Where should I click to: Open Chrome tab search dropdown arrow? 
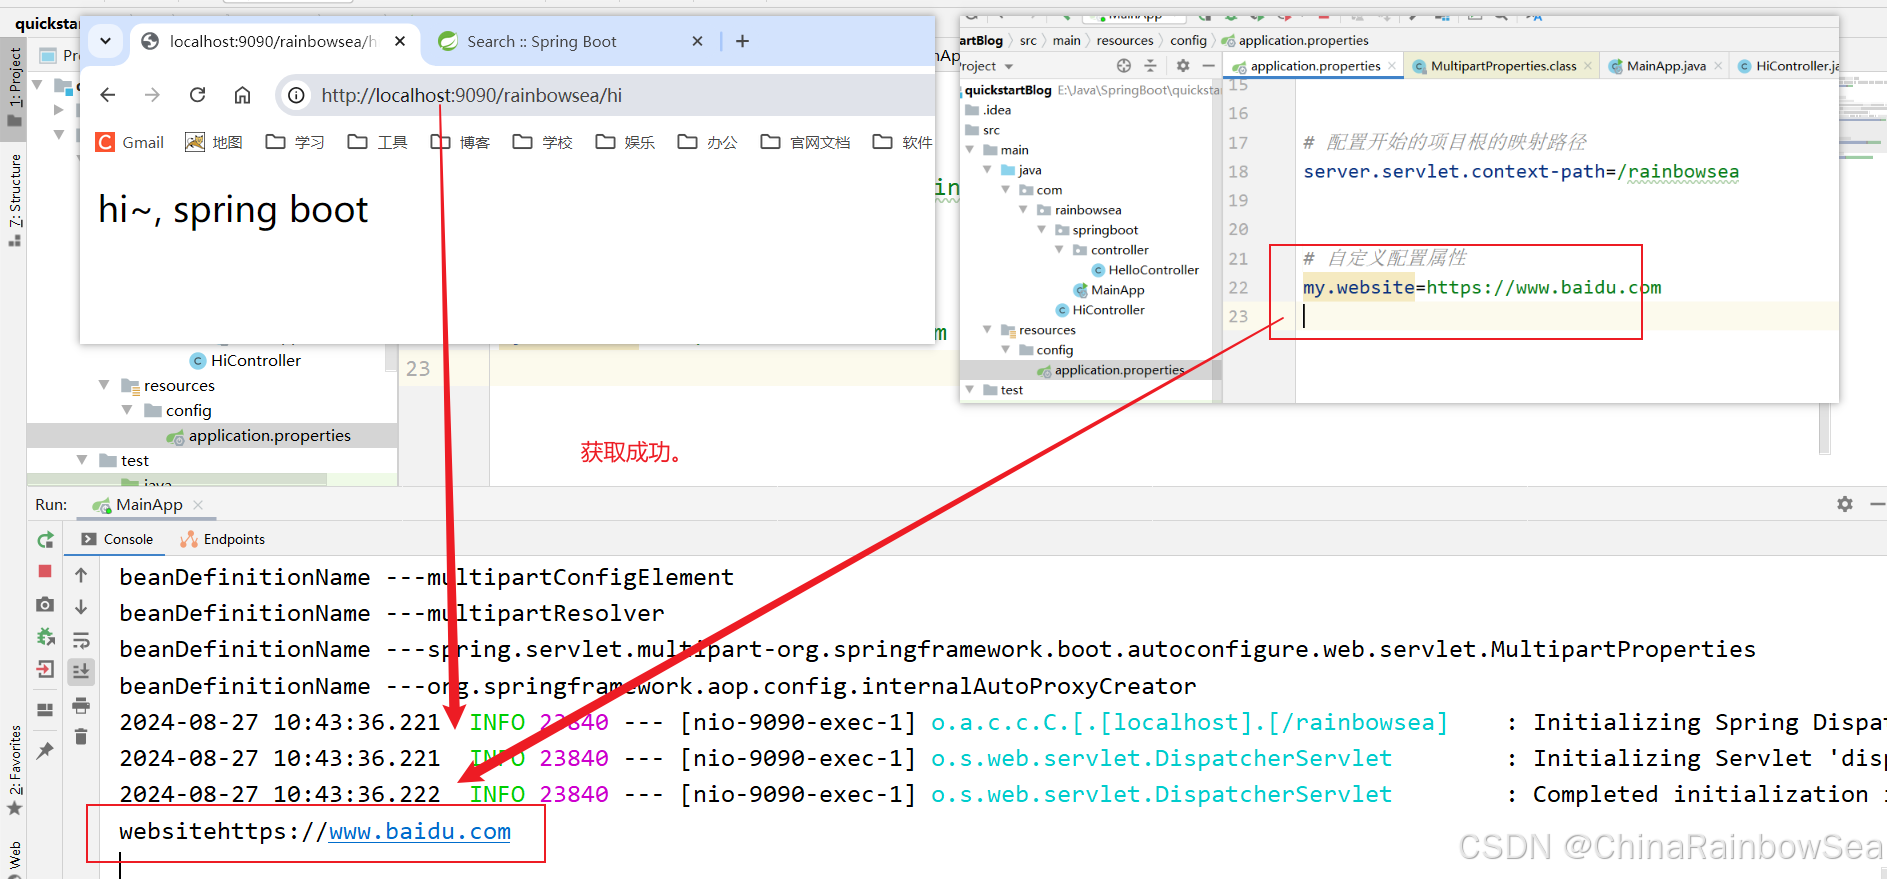click(x=105, y=41)
